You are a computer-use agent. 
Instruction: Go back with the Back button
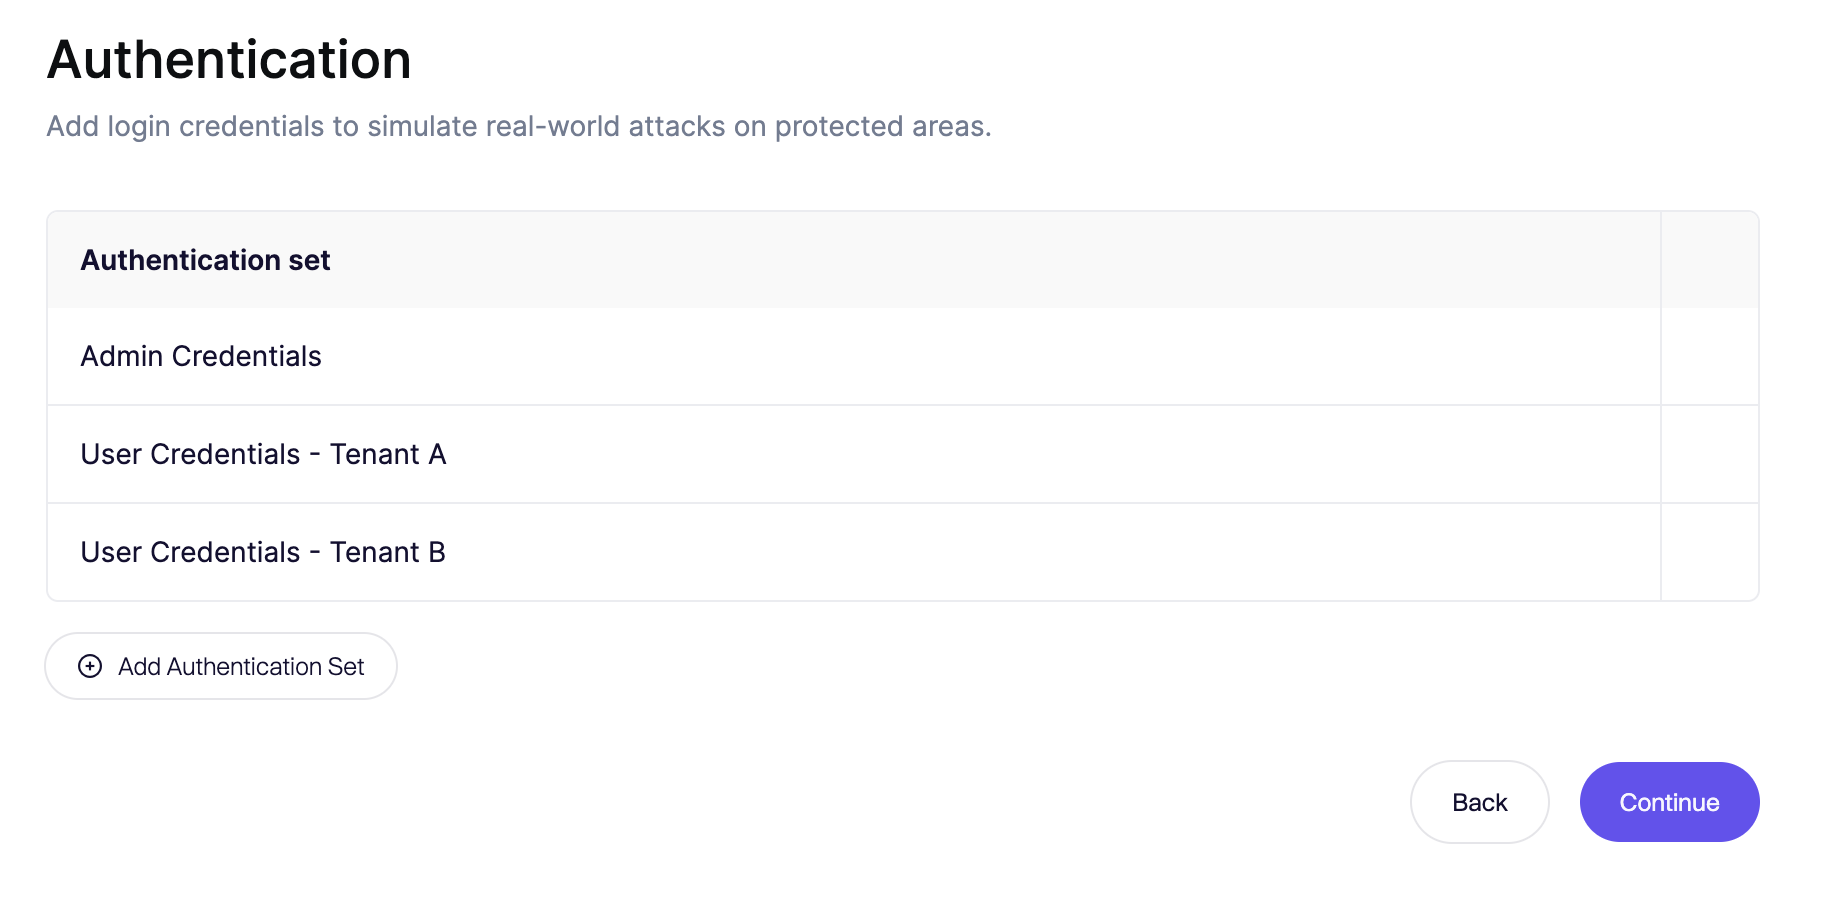click(1479, 802)
